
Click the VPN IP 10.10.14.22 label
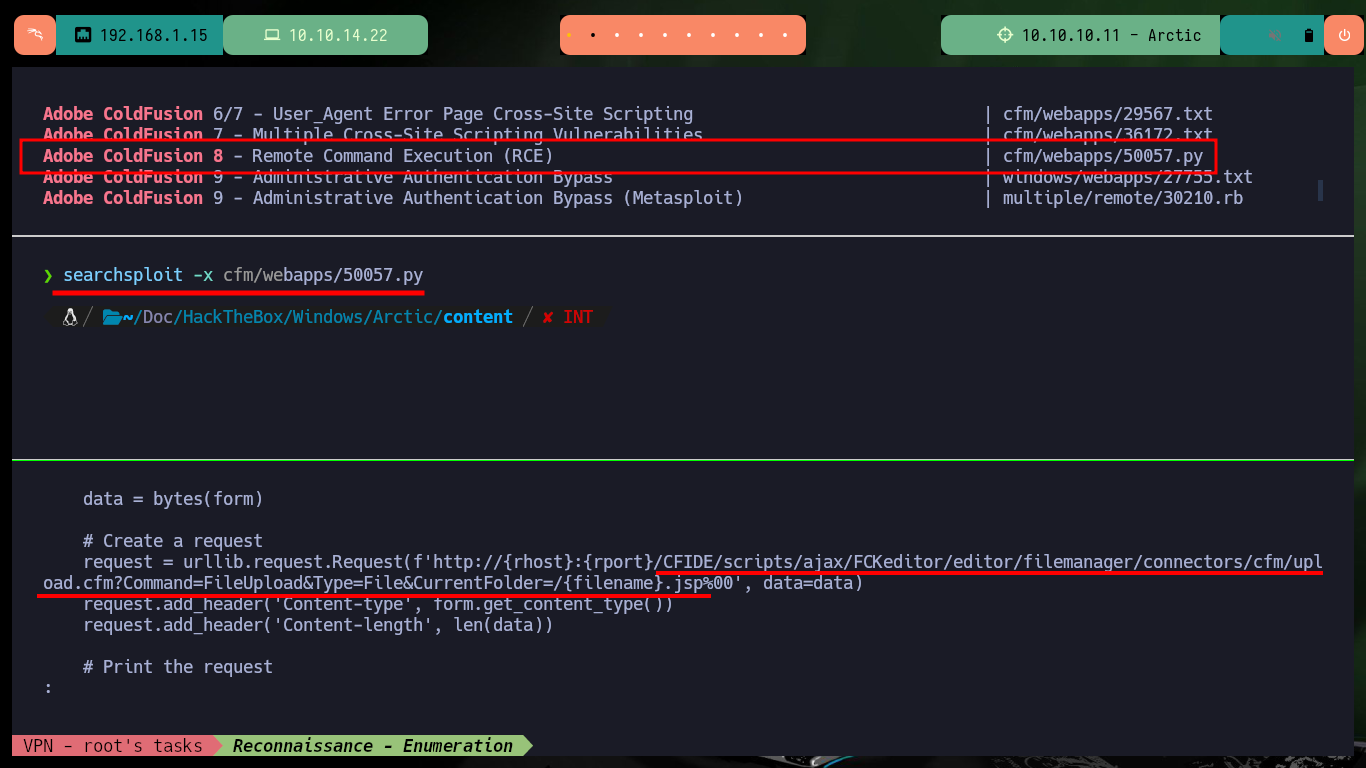click(338, 35)
